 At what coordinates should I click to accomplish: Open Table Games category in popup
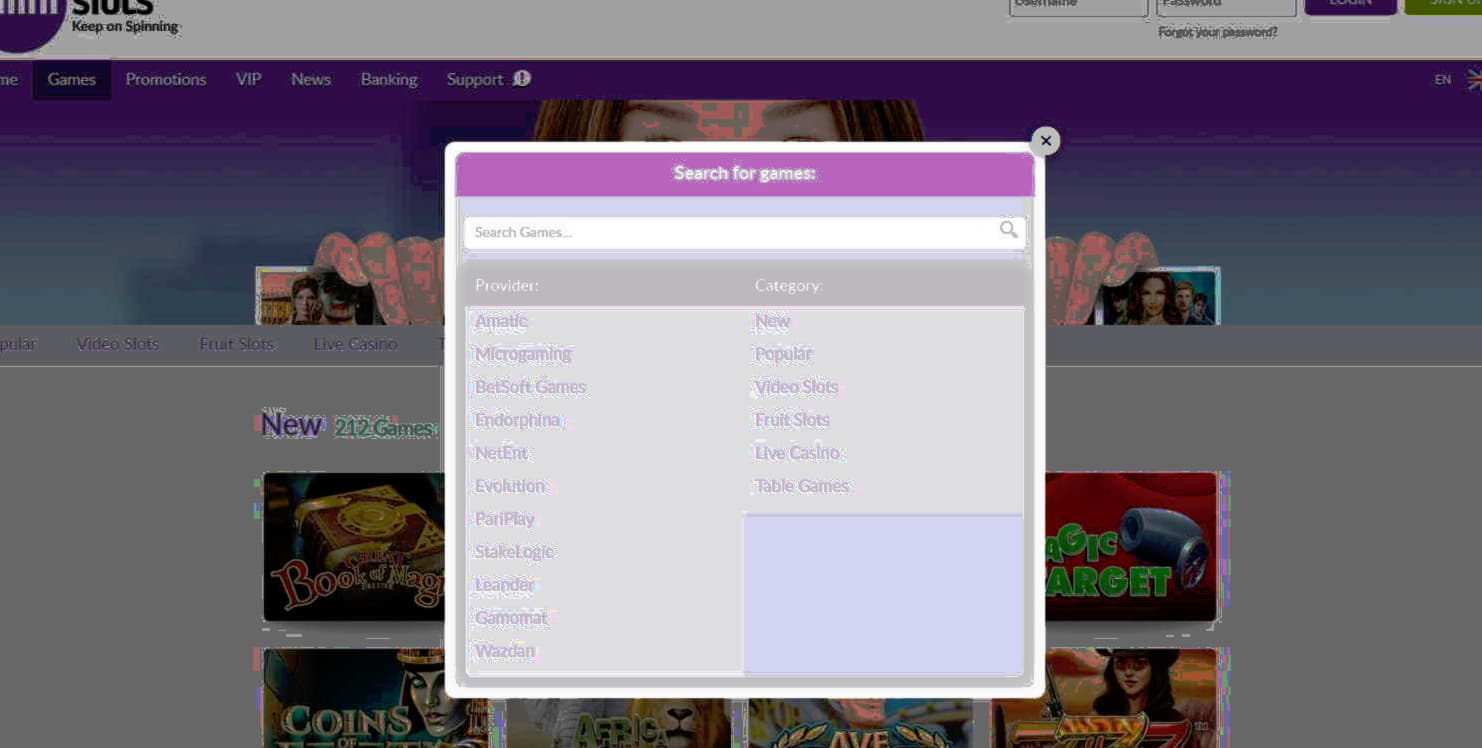pos(801,486)
